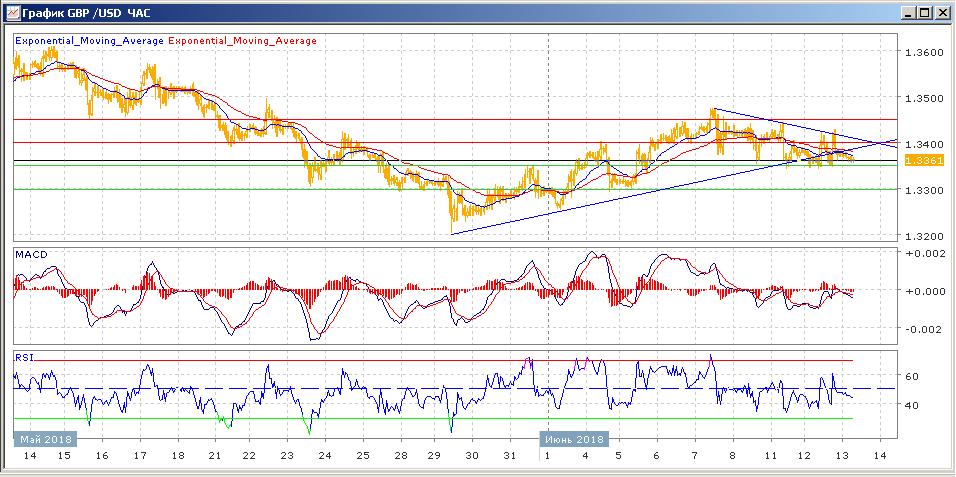Click the 1.3200 price axis label

[x=925, y=236]
